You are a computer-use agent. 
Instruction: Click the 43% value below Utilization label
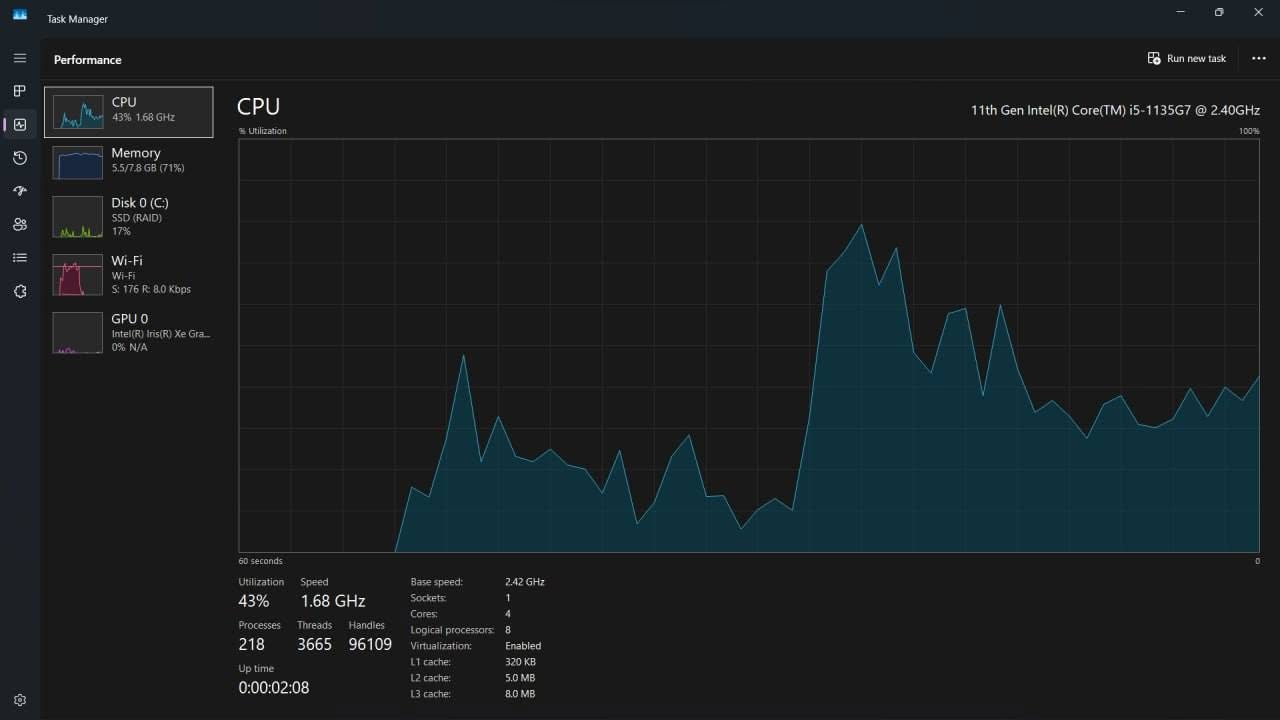[x=254, y=601]
